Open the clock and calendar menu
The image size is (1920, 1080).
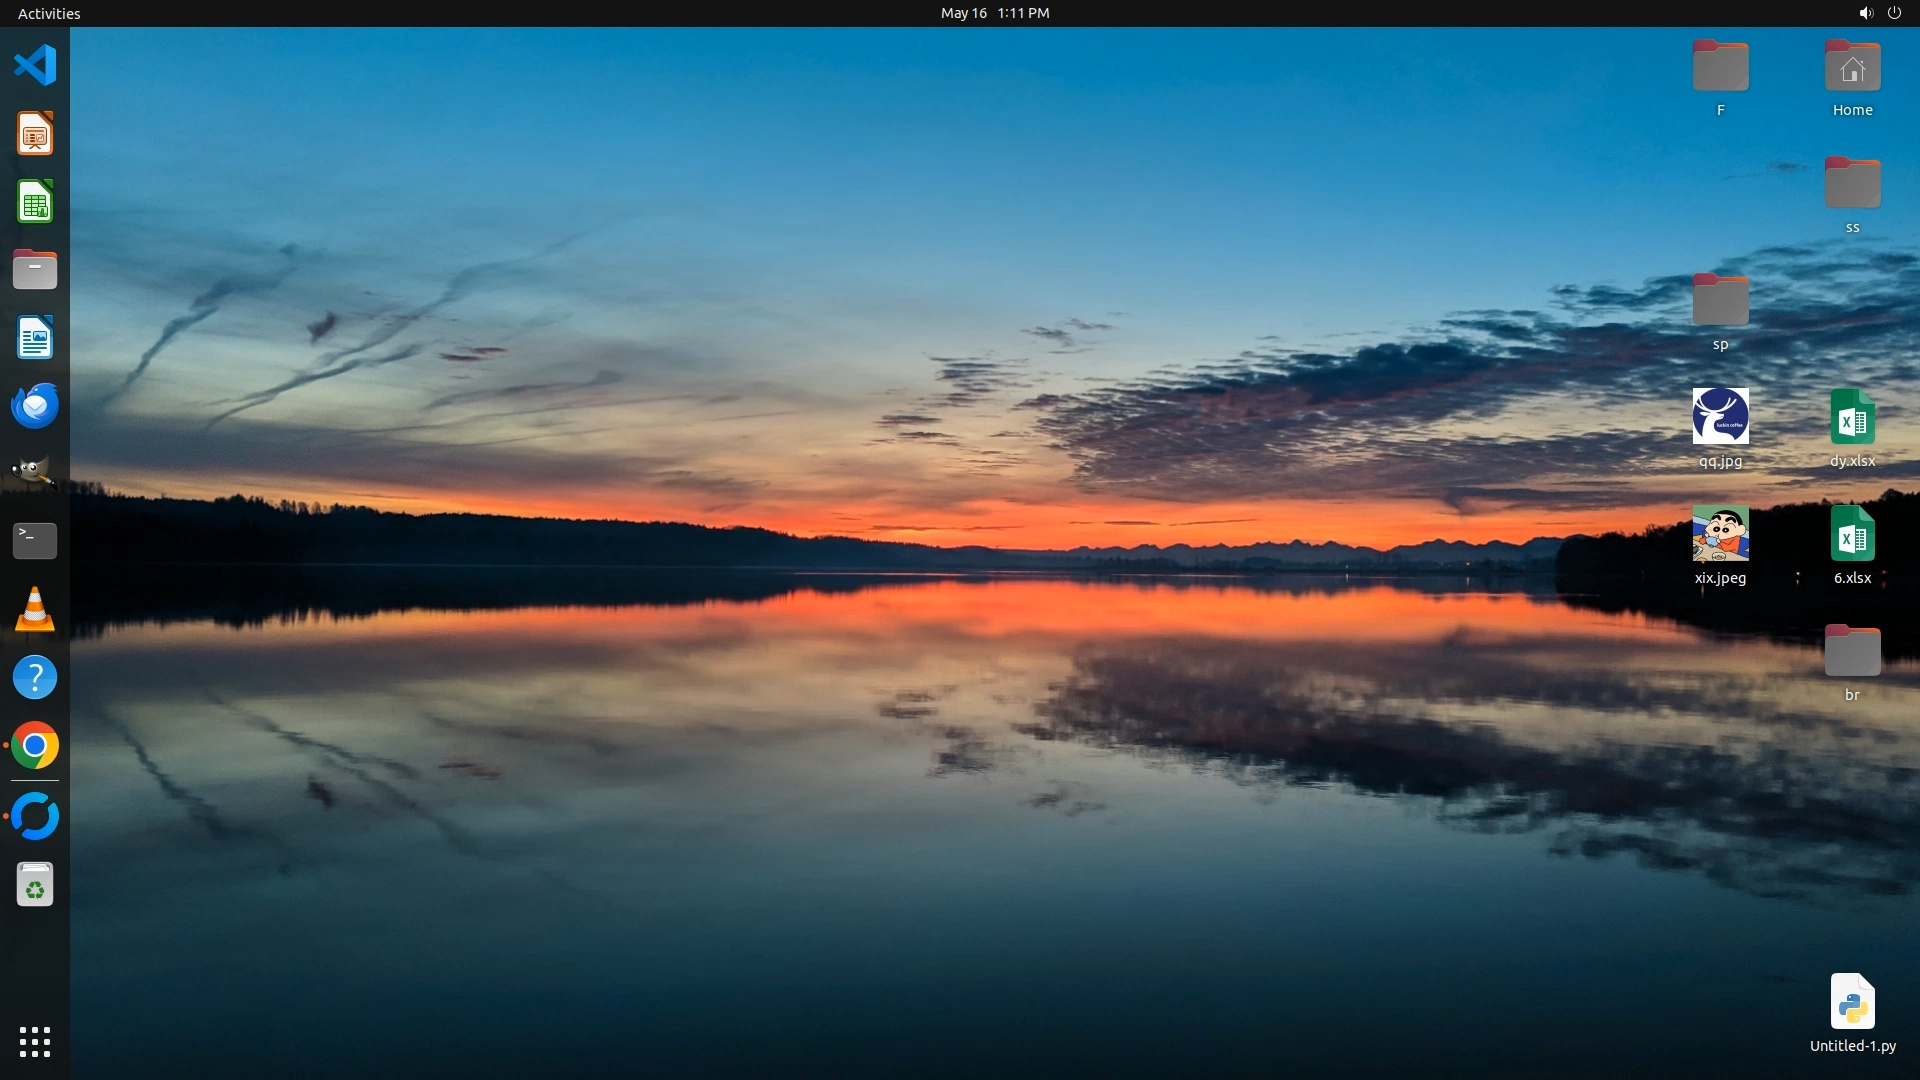tap(994, 13)
